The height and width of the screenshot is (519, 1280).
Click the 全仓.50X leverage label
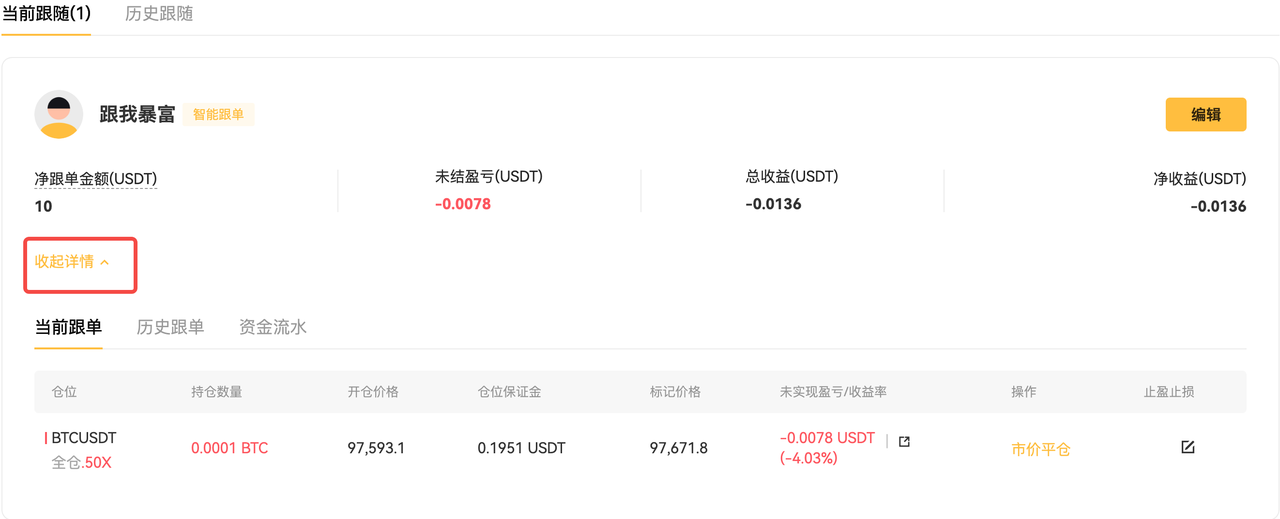[x=82, y=462]
